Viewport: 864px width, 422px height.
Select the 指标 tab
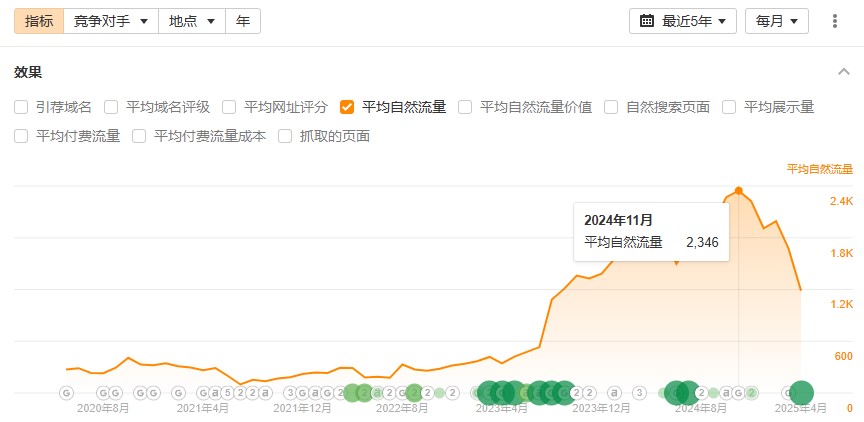(39, 21)
